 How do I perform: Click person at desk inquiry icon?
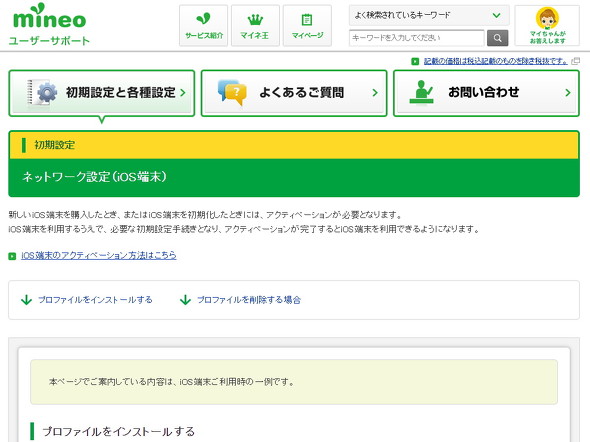pos(421,92)
